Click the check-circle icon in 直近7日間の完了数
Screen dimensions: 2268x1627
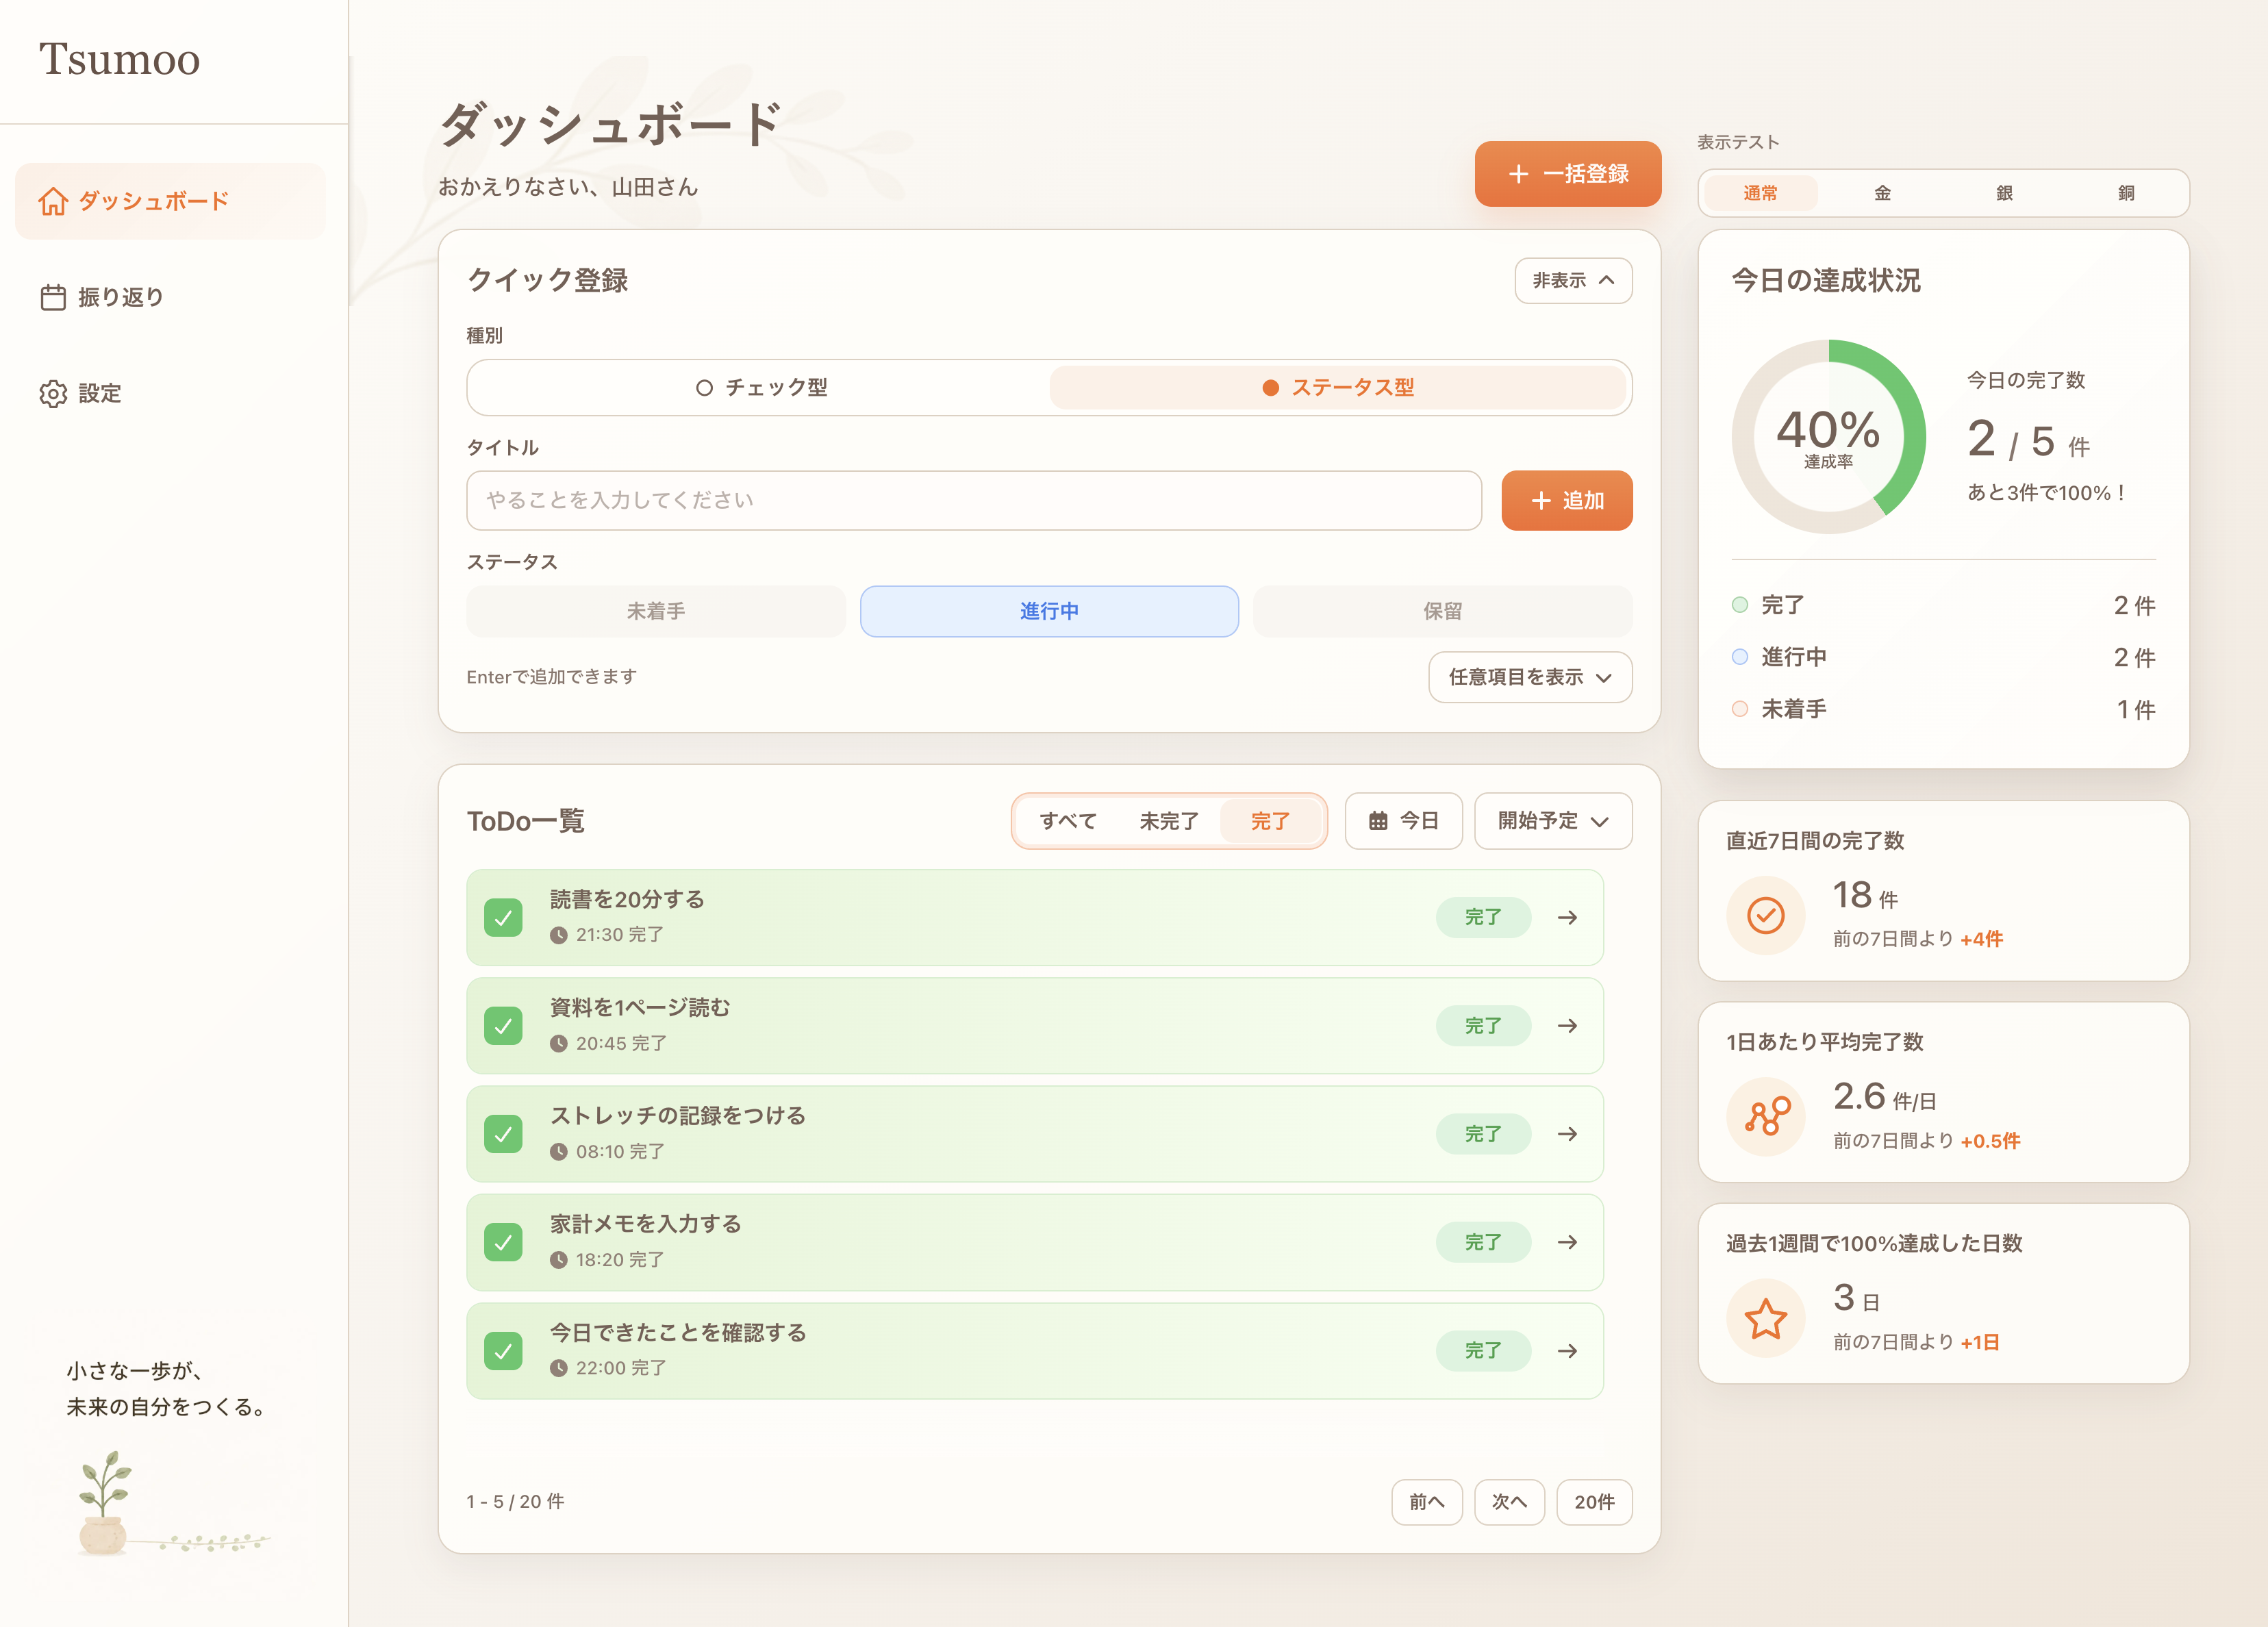point(1765,915)
